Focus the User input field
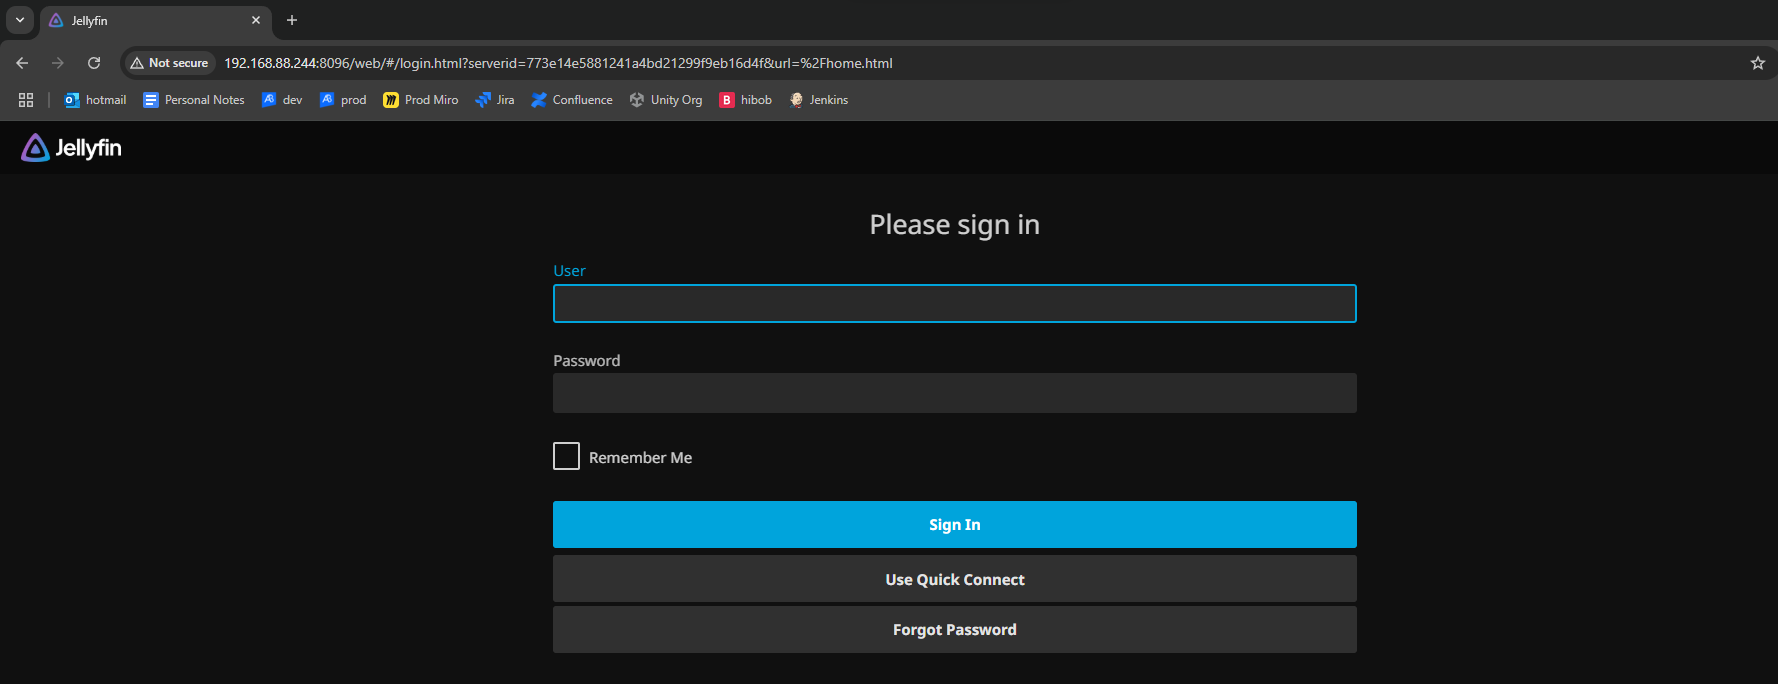This screenshot has height=684, width=1778. click(955, 304)
